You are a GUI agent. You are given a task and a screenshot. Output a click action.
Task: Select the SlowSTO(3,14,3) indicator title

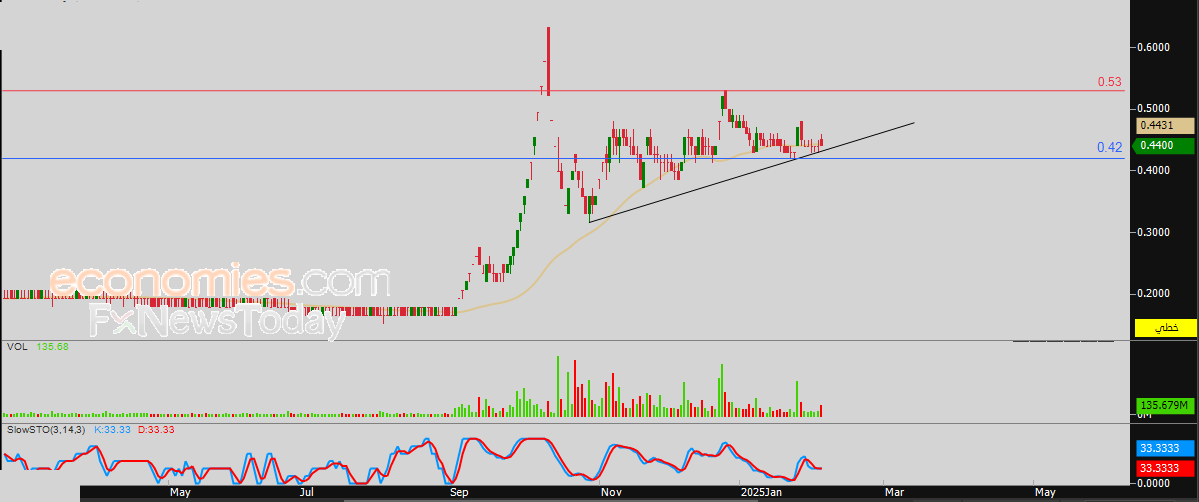coord(46,430)
